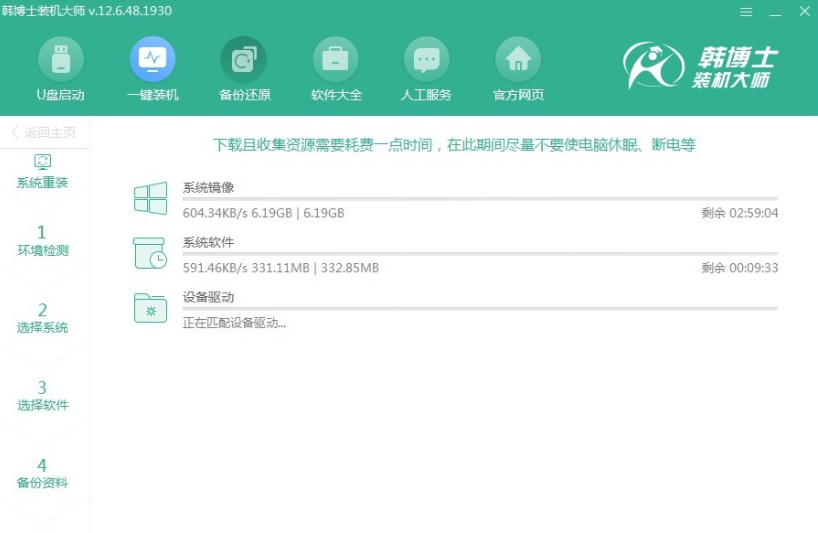Minimize the 韩博士装机大师 window
This screenshot has width=818, height=533.
(775, 12)
